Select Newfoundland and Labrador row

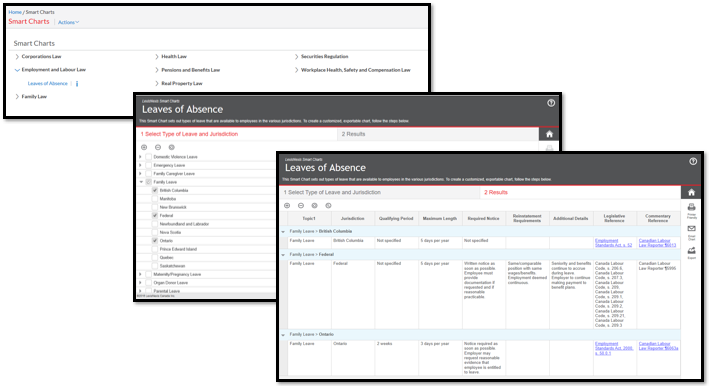click(184, 224)
